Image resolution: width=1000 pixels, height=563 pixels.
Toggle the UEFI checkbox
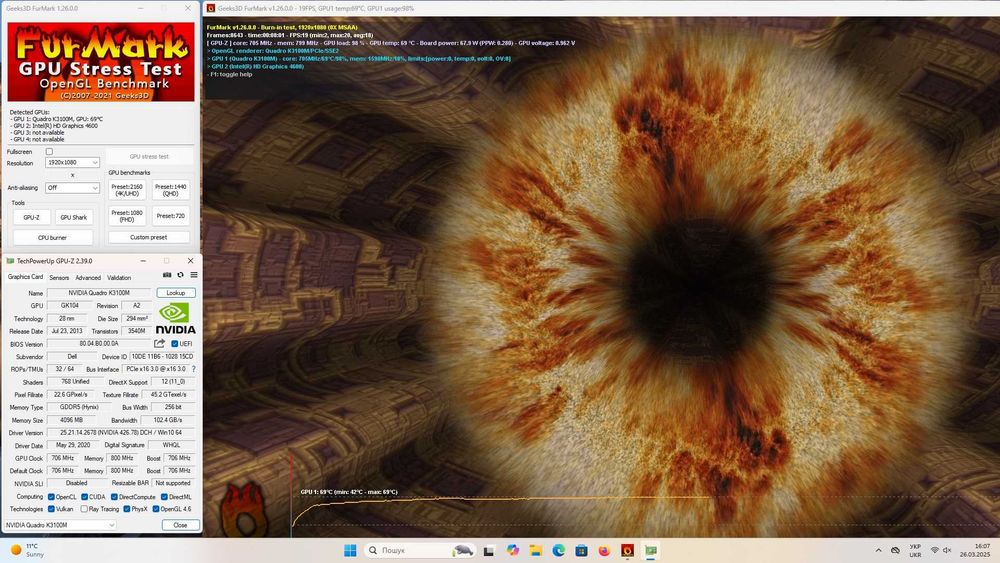[175, 344]
